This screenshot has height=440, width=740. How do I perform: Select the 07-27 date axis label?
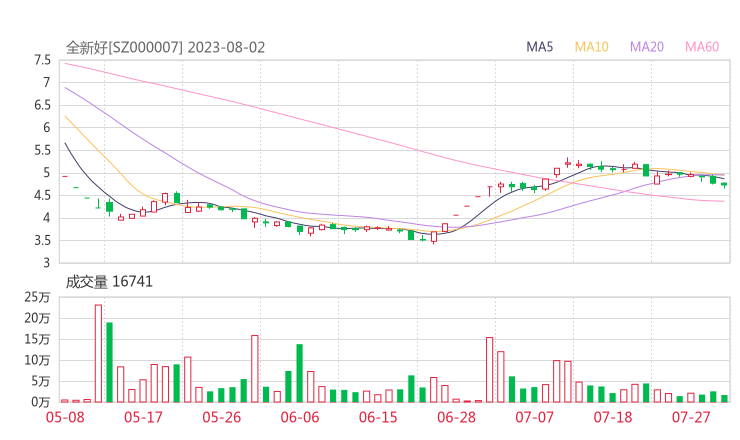point(691,417)
